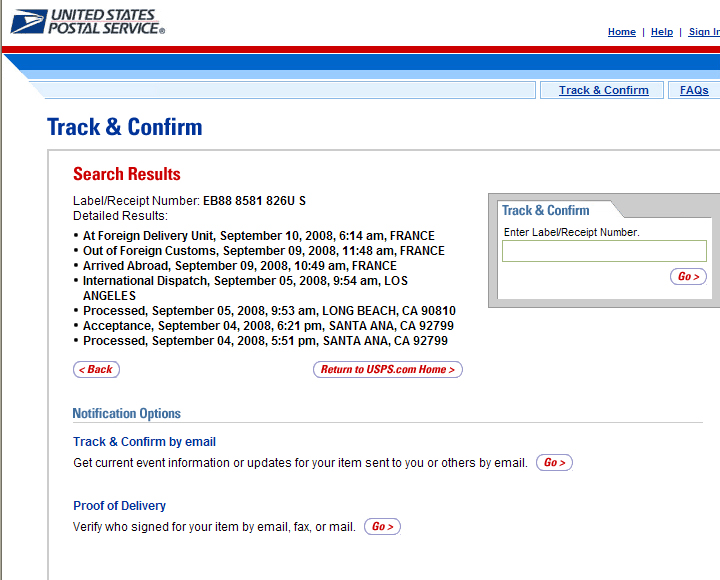Click label number EB88 8581 826U S
Viewport: 720px width, 580px height.
[254, 201]
